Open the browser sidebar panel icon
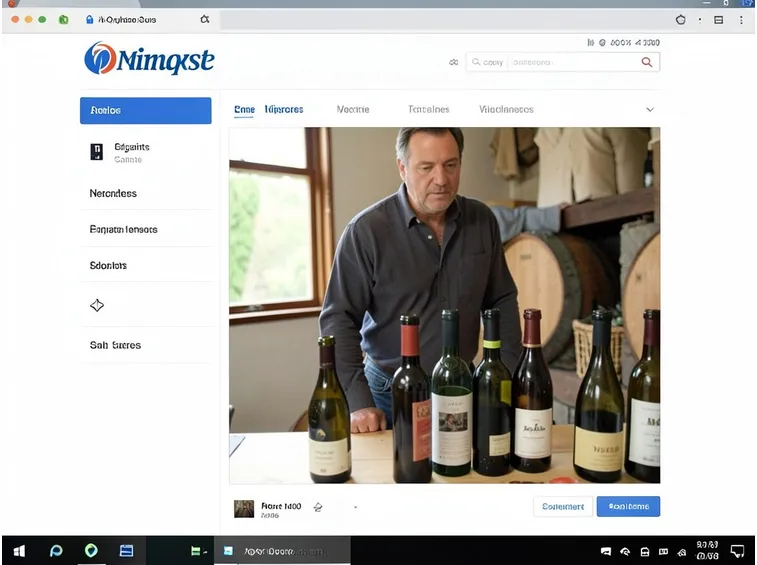The width and height of the screenshot is (757, 565). 718,20
